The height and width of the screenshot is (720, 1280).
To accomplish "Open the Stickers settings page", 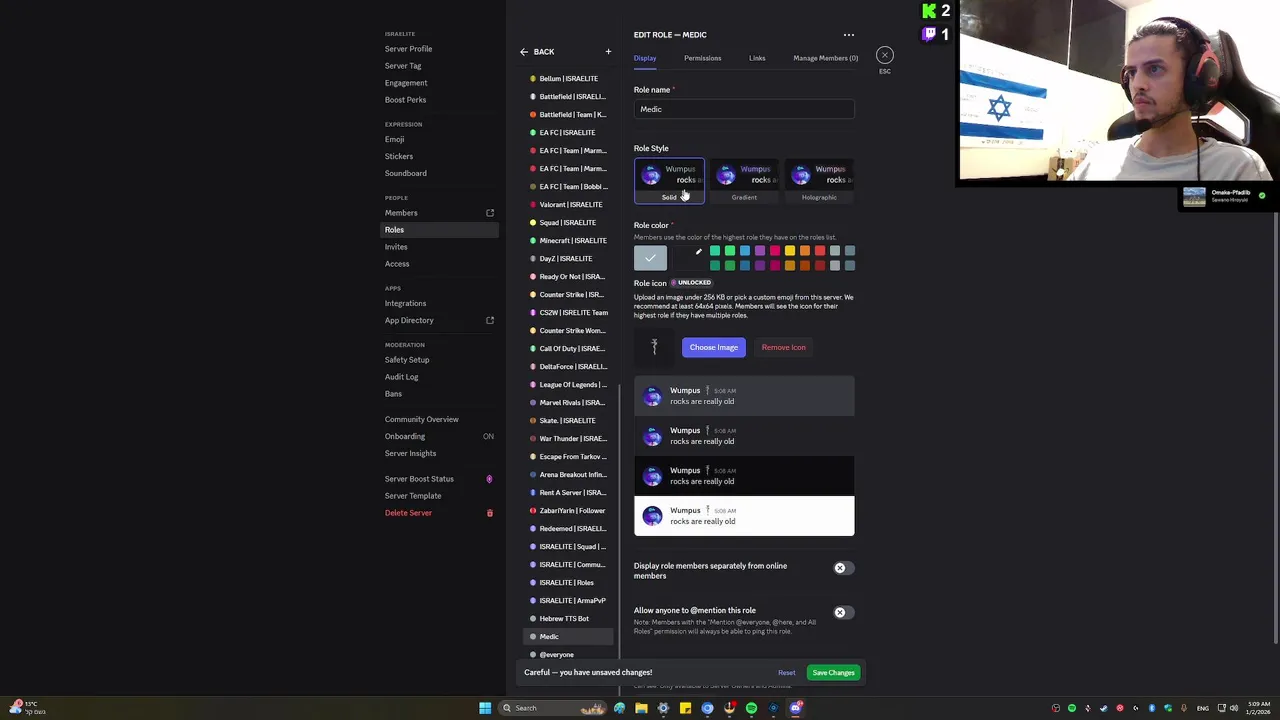I will [x=398, y=156].
